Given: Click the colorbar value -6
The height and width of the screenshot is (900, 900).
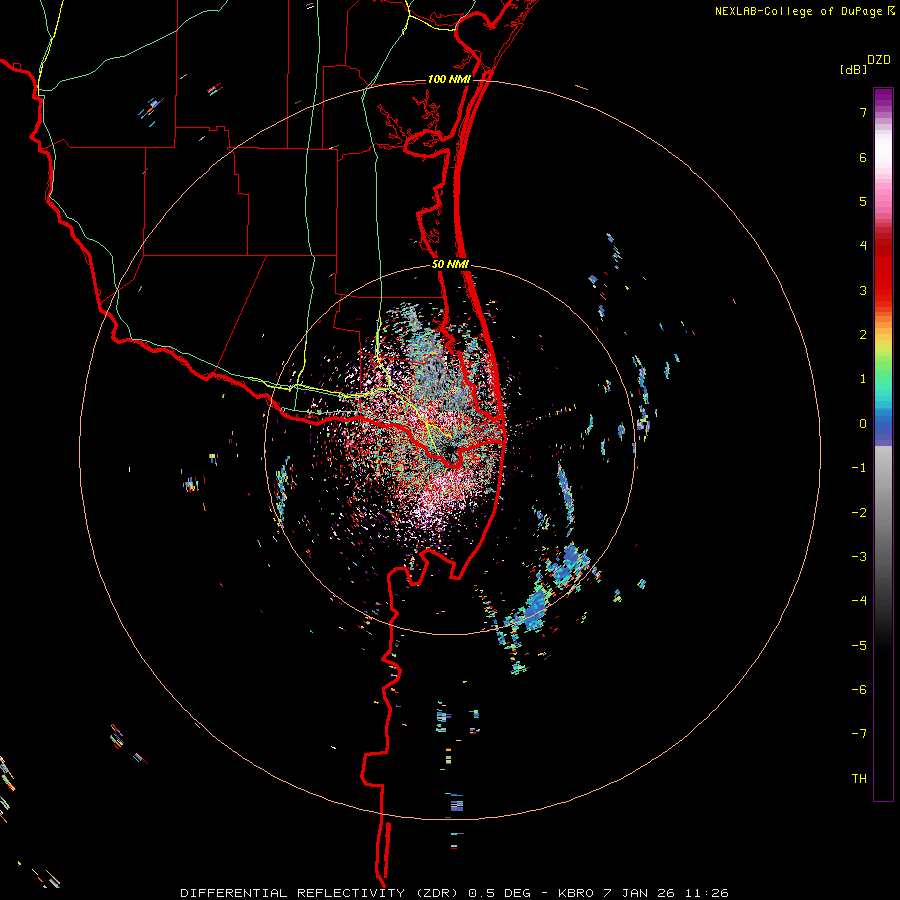Looking at the screenshot, I should pos(859,690).
